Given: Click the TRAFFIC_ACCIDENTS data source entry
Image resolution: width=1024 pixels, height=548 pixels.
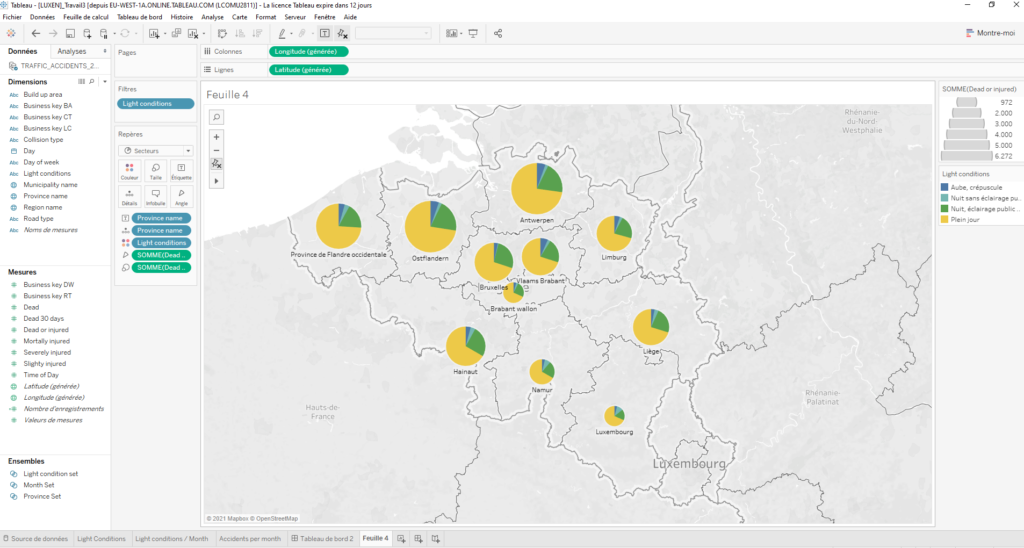Looking at the screenshot, I should tap(54, 66).
